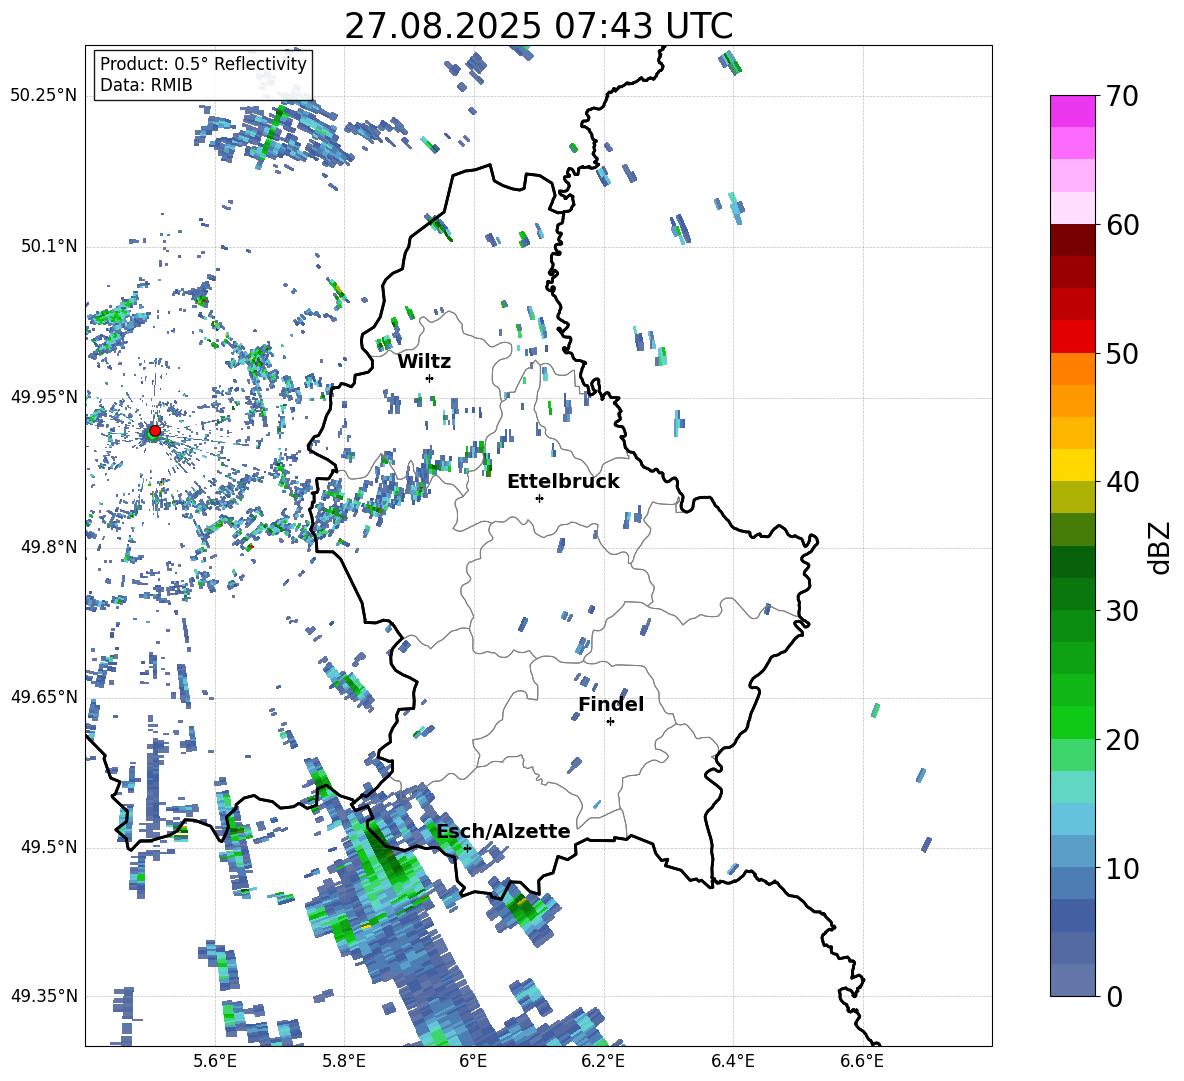The width and height of the screenshot is (1184, 1081).
Task: Click the 6.4°E longitude label
Action: coord(732,1061)
